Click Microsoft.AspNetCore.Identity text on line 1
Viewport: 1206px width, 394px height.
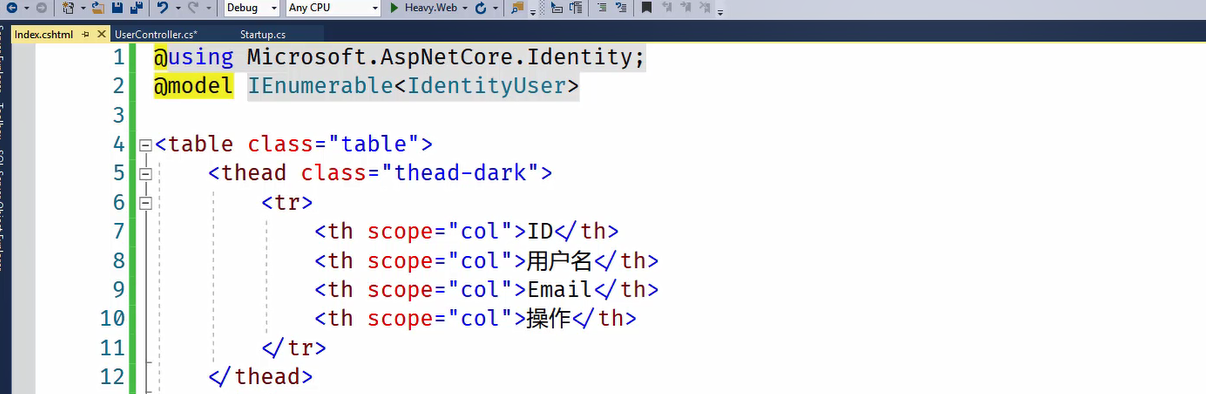click(x=440, y=57)
